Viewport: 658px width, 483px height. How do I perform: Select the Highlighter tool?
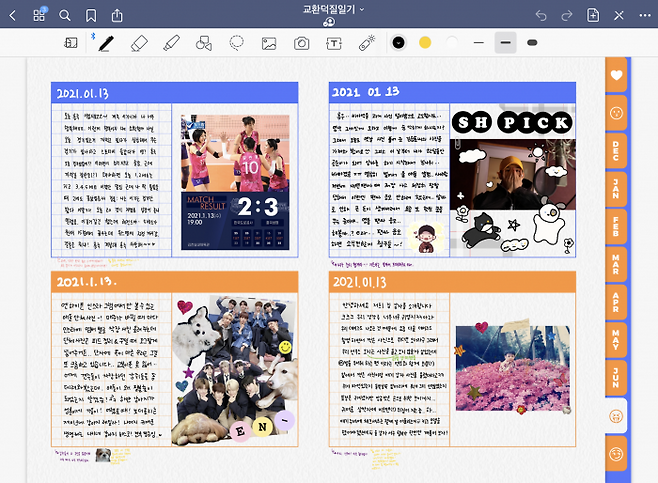click(171, 43)
